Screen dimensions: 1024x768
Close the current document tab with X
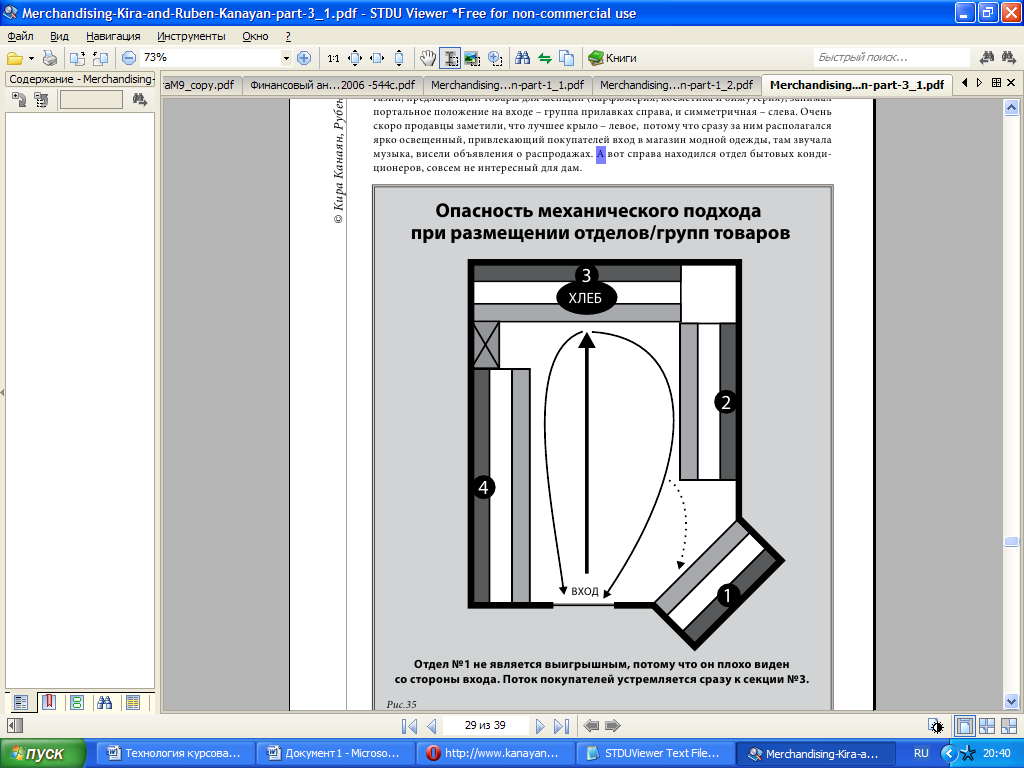(x=1011, y=83)
